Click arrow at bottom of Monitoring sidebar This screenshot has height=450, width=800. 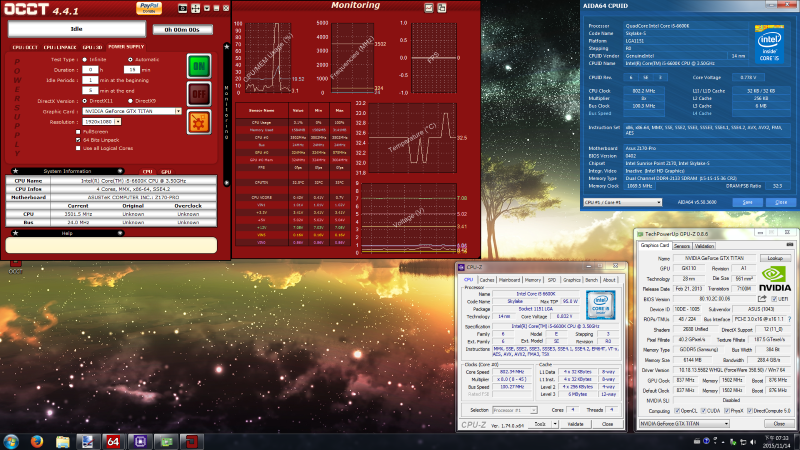[x=227, y=183]
